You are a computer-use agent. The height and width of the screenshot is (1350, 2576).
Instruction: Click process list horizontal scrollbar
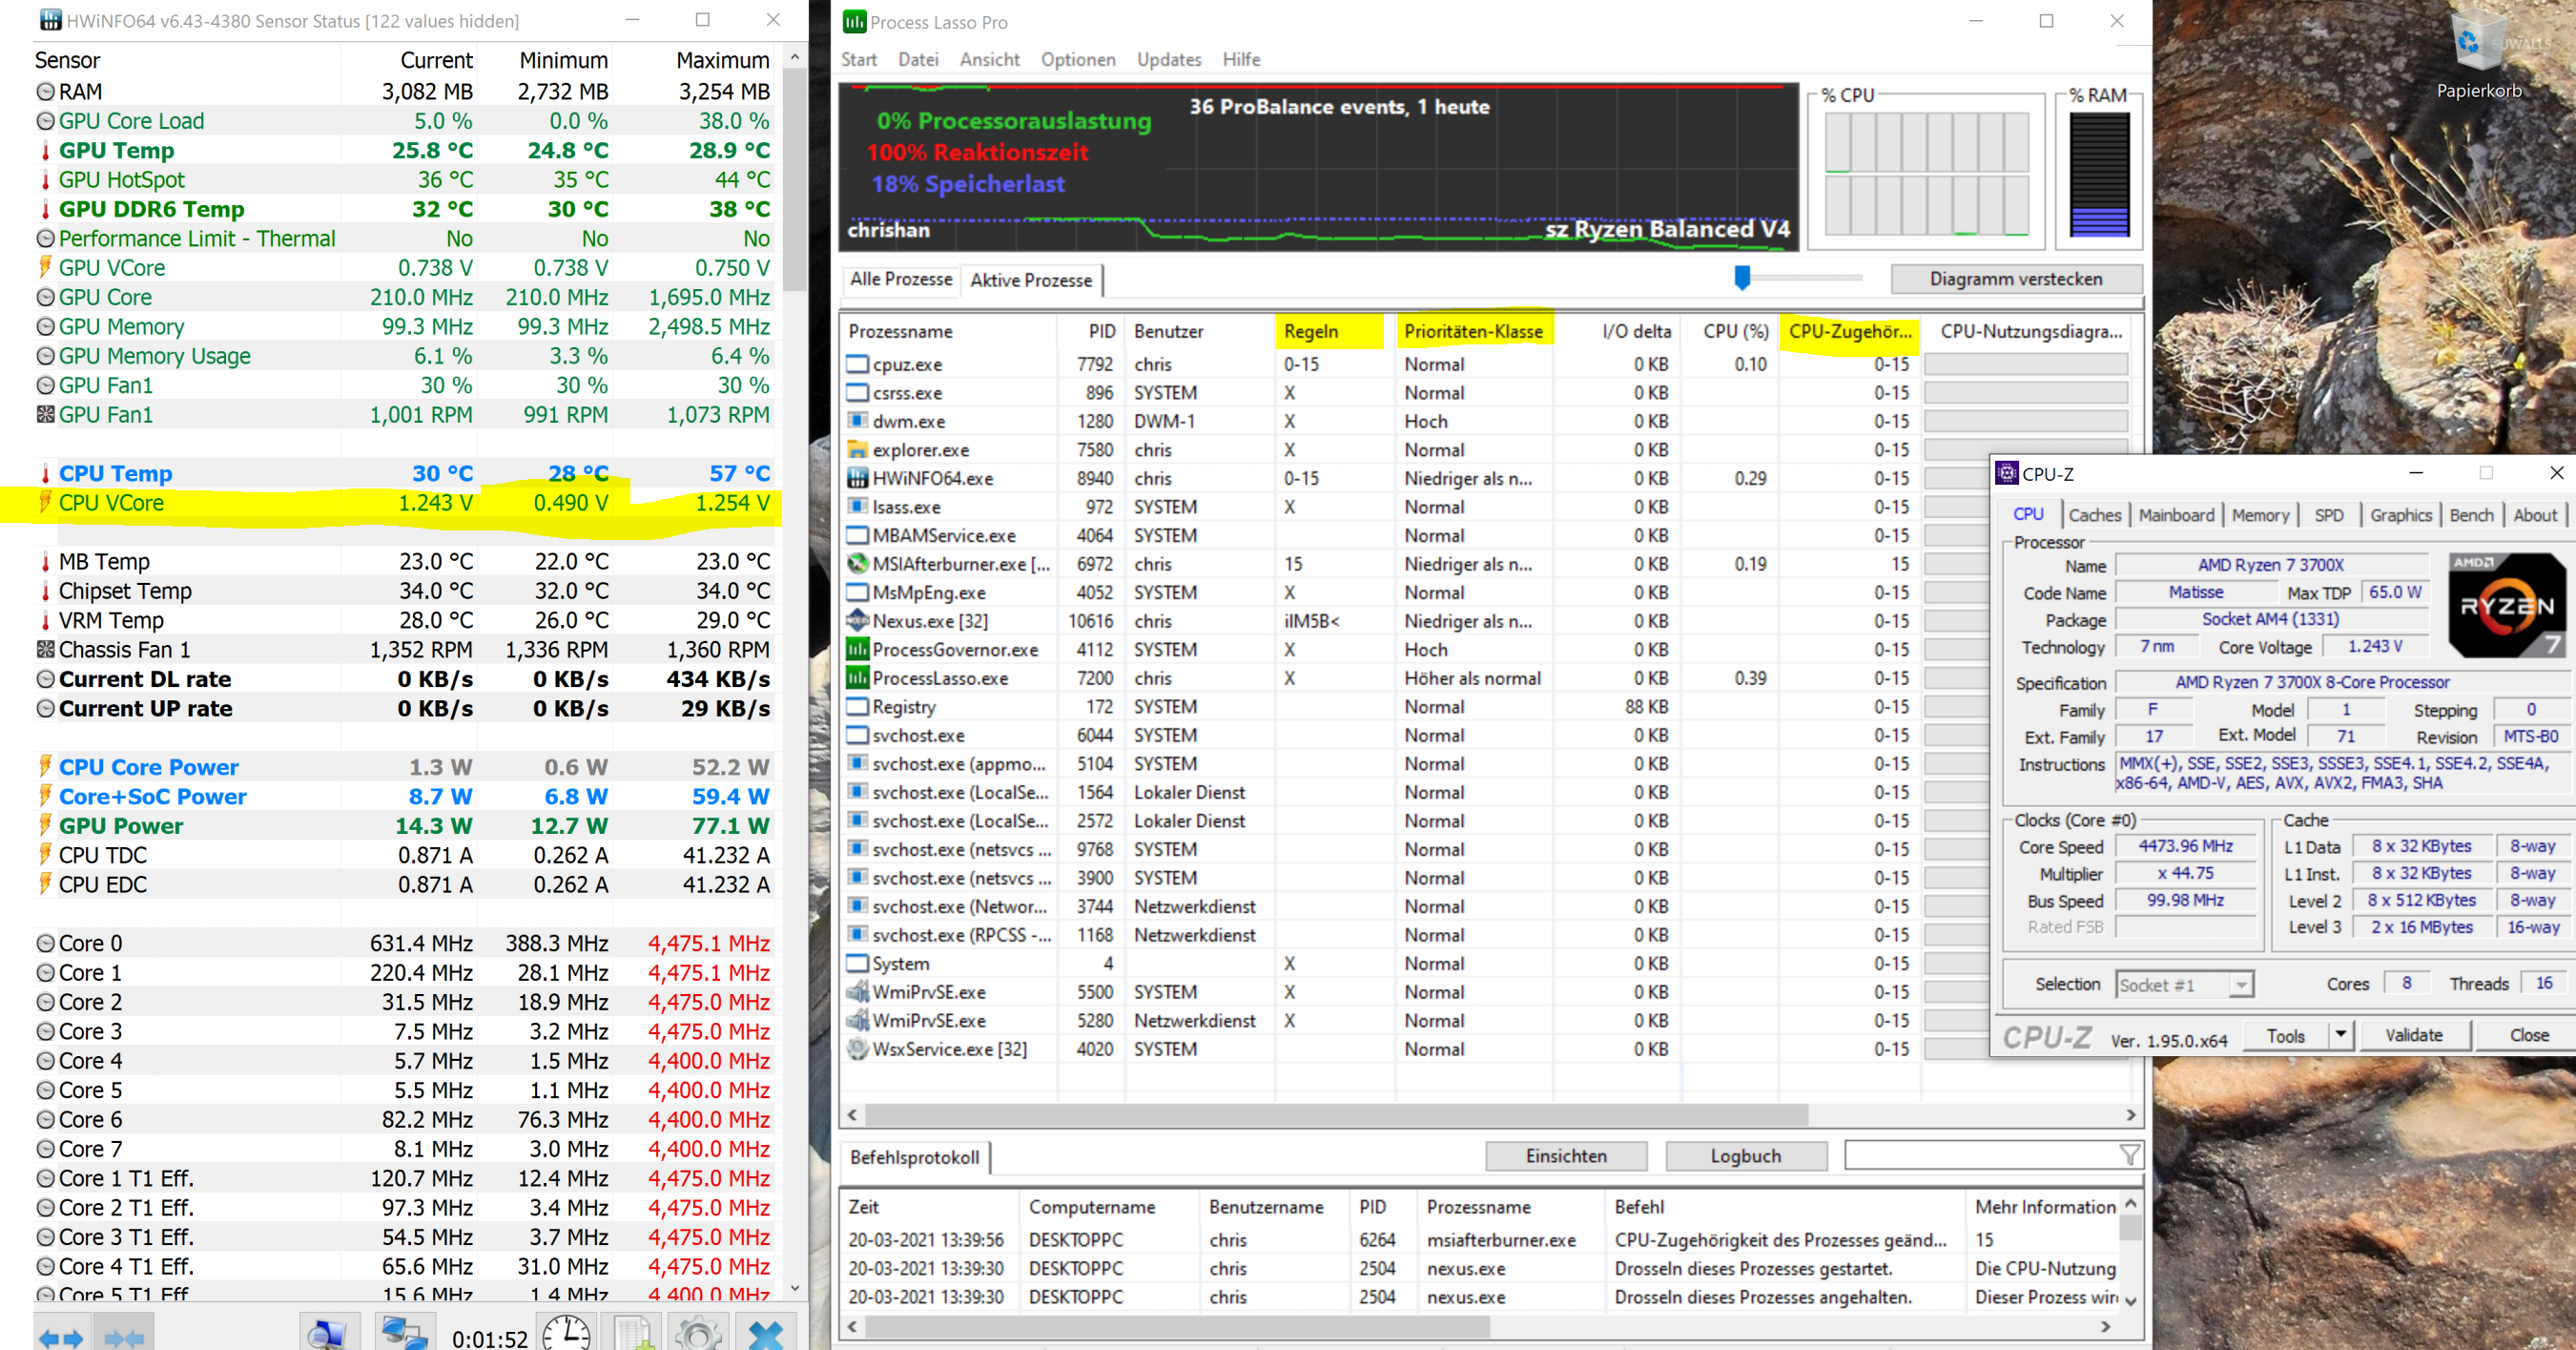[x=1336, y=1114]
